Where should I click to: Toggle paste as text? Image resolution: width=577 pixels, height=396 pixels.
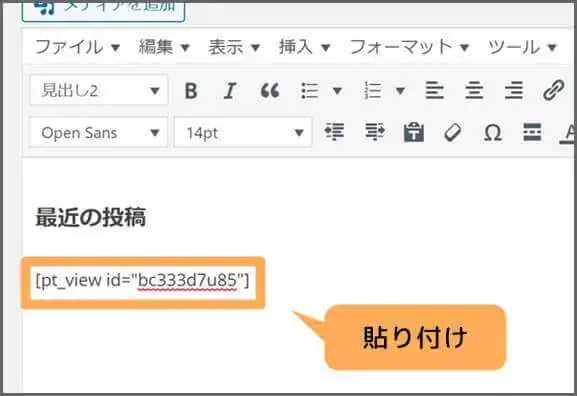(x=414, y=132)
